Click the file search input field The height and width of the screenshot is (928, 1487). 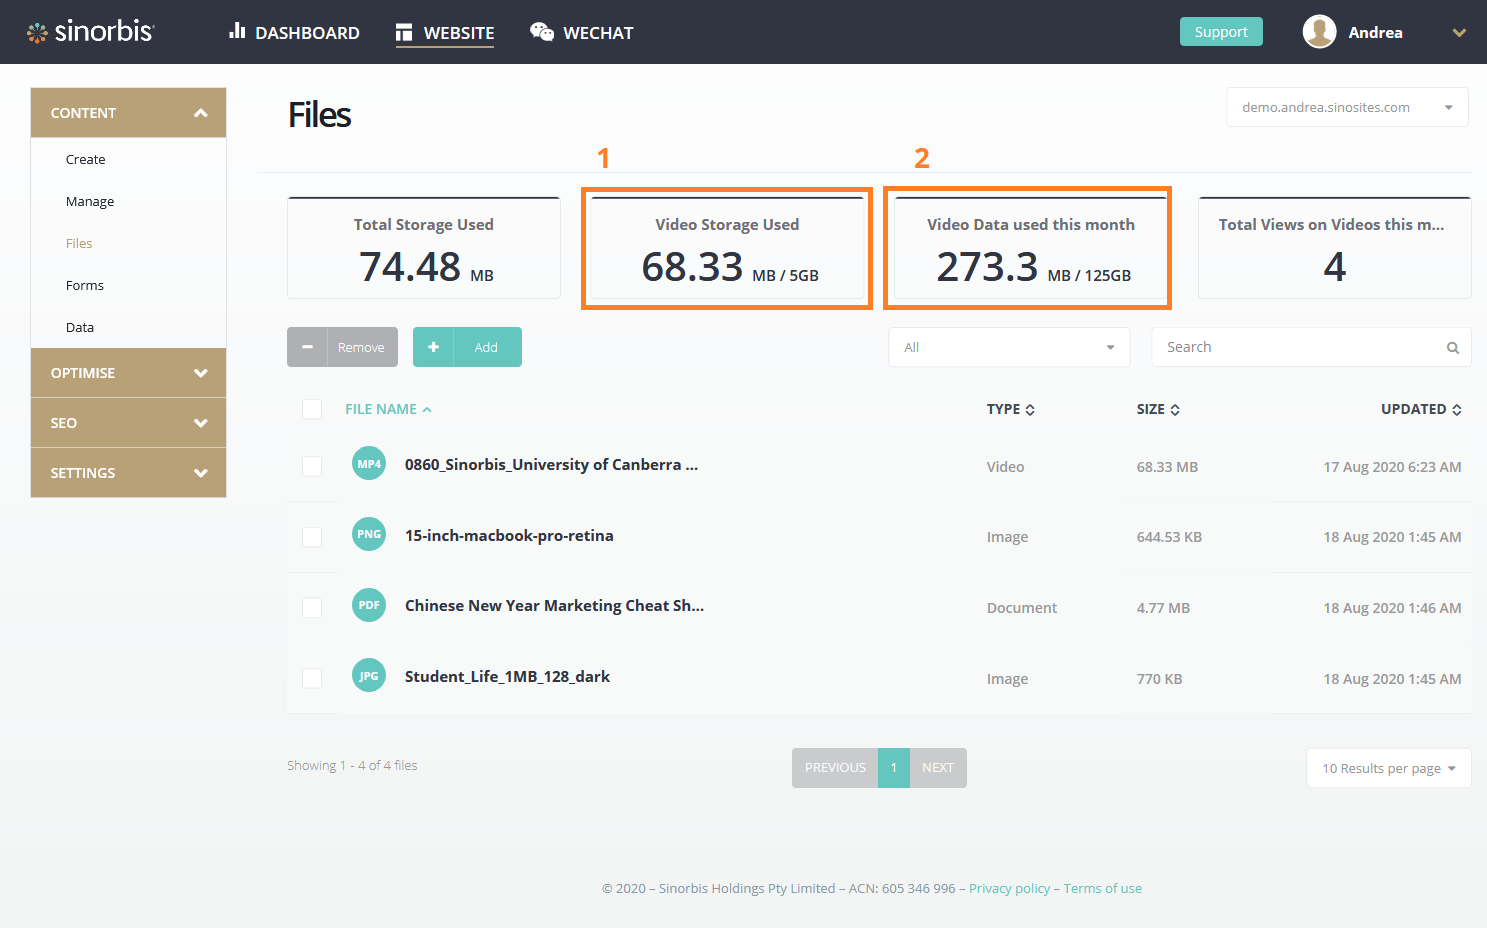1298,347
